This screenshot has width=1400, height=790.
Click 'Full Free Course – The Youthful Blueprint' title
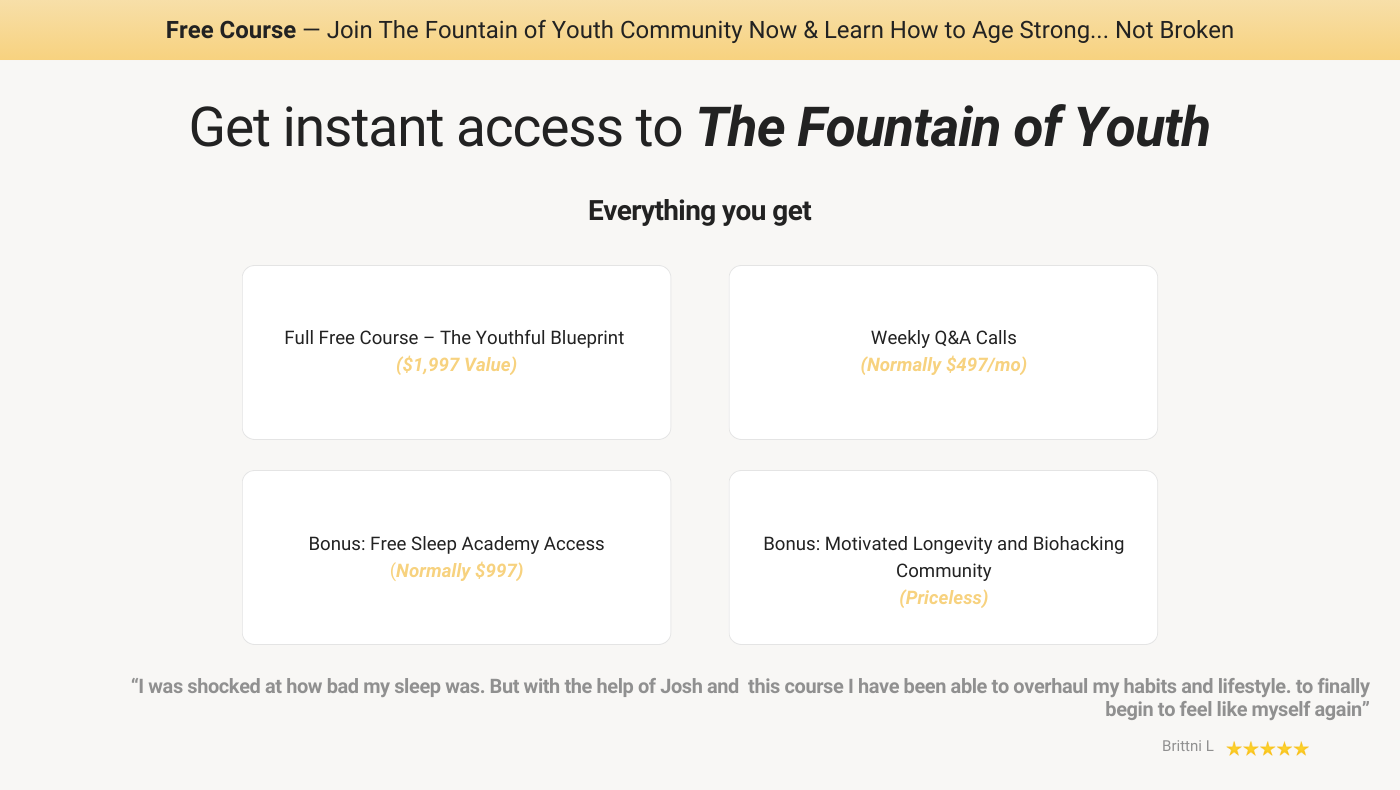pos(454,338)
